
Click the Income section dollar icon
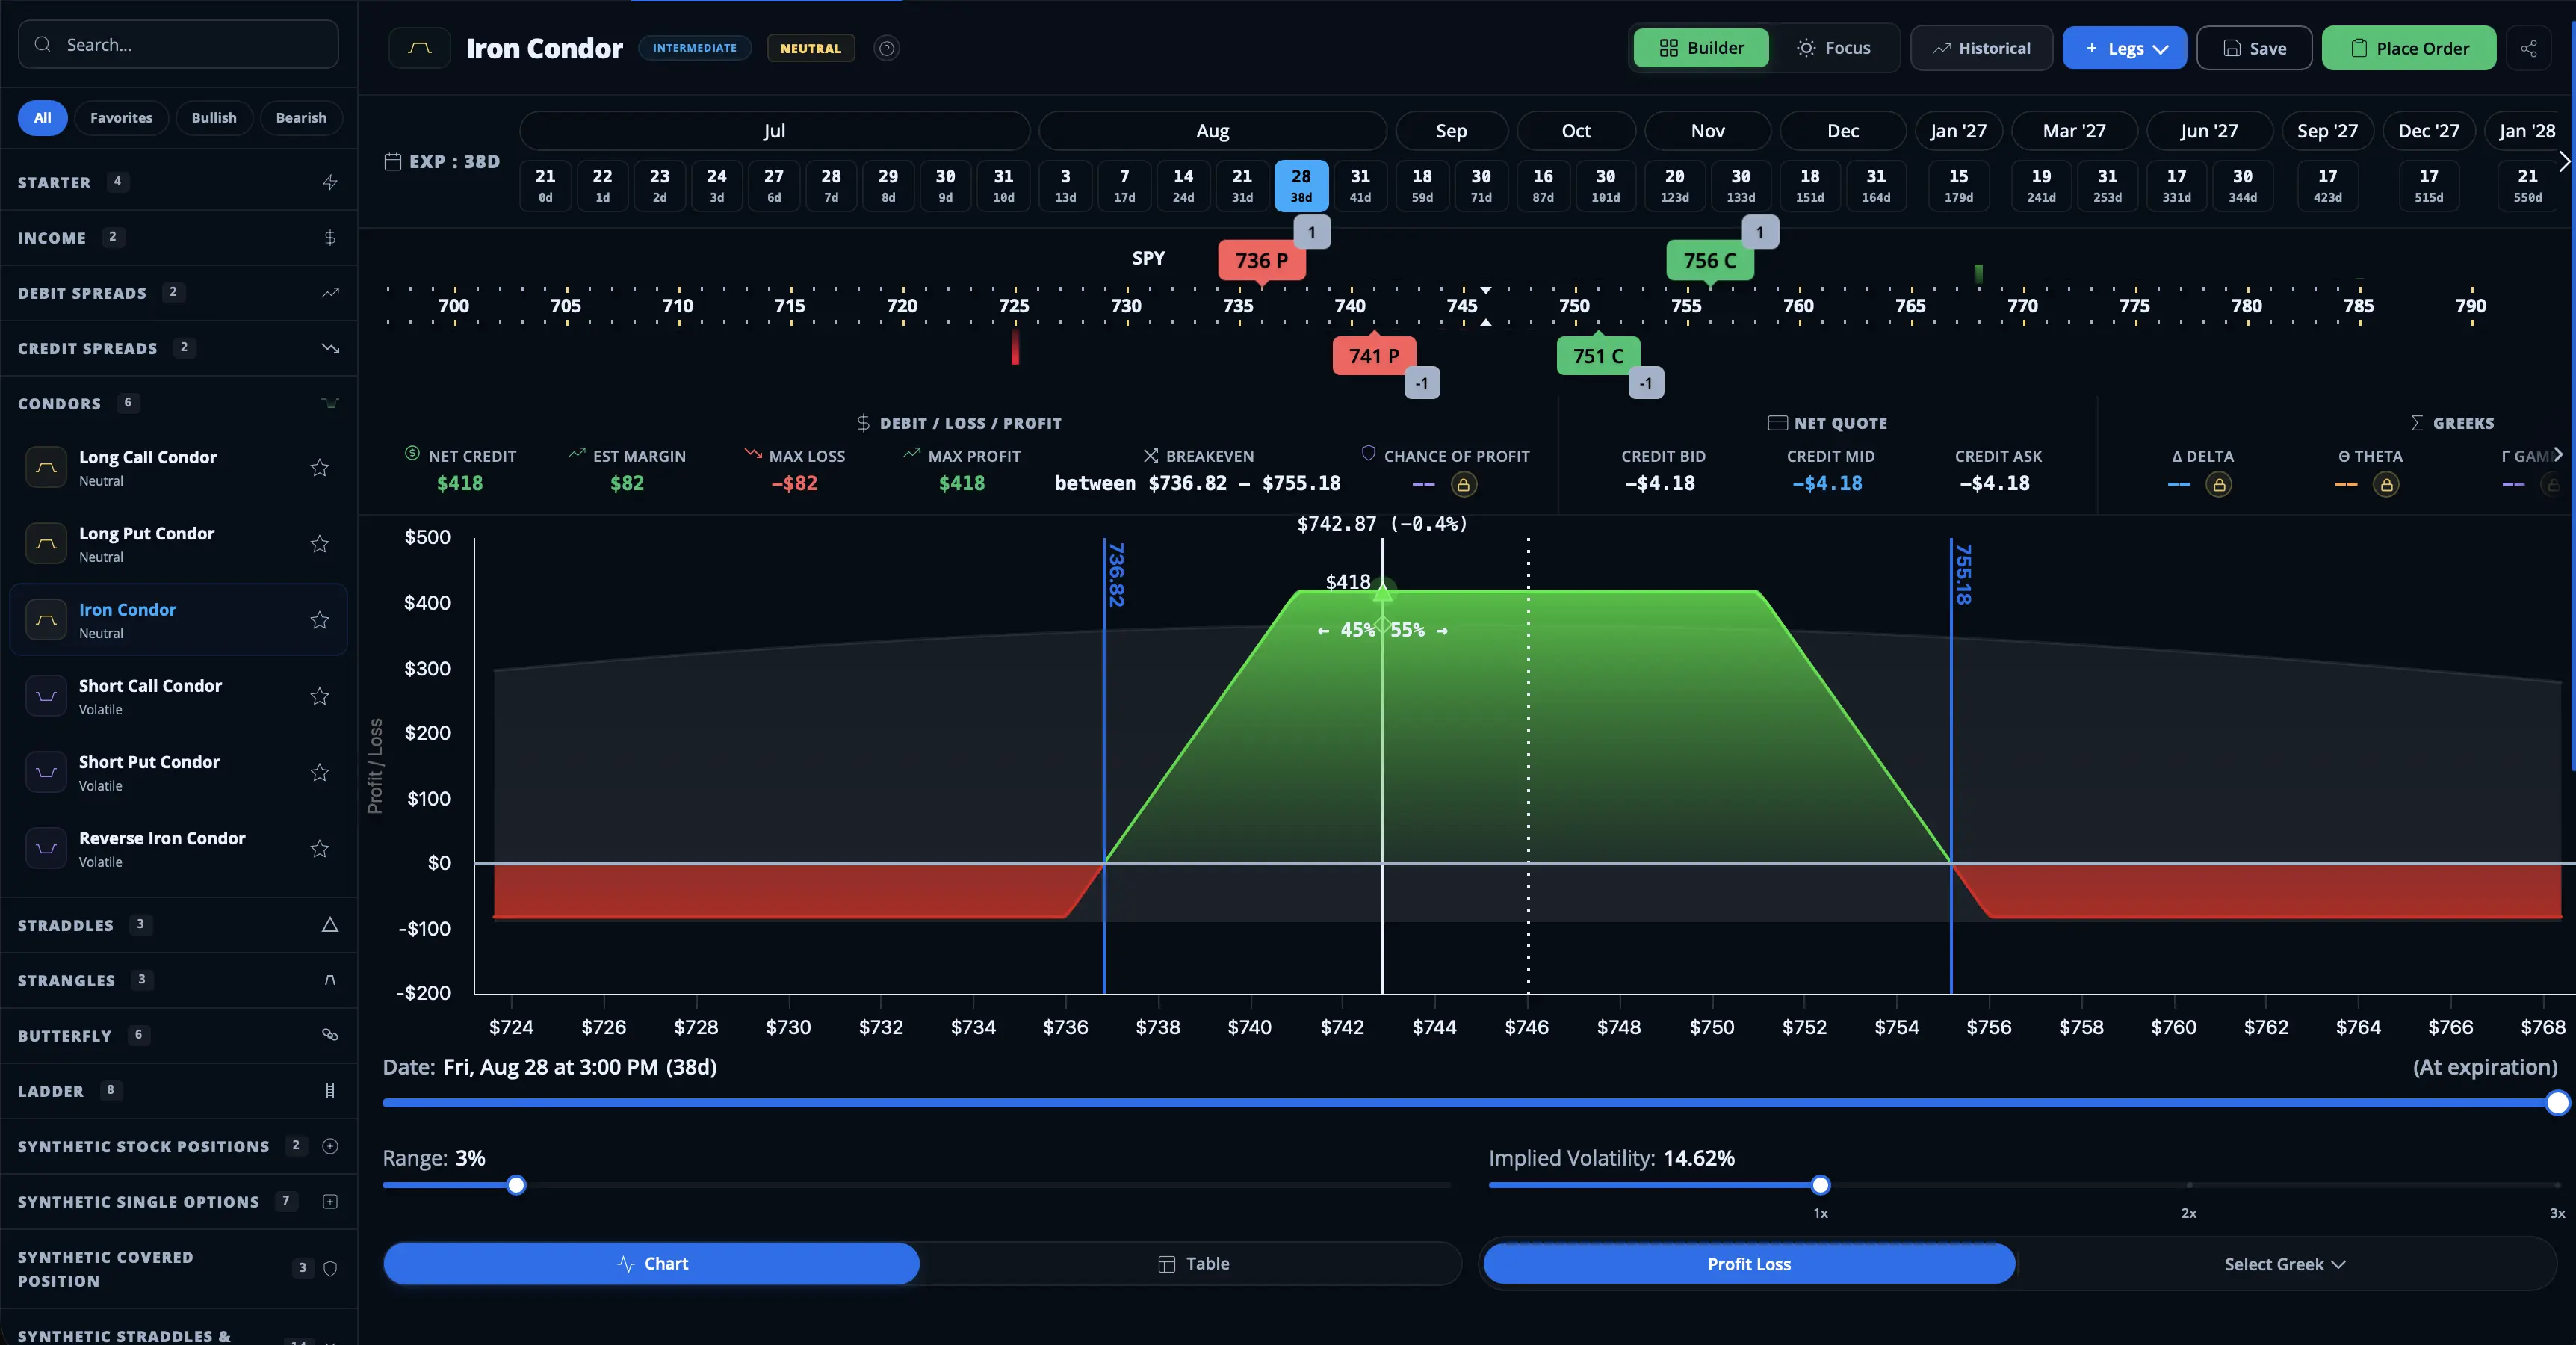[x=330, y=238]
